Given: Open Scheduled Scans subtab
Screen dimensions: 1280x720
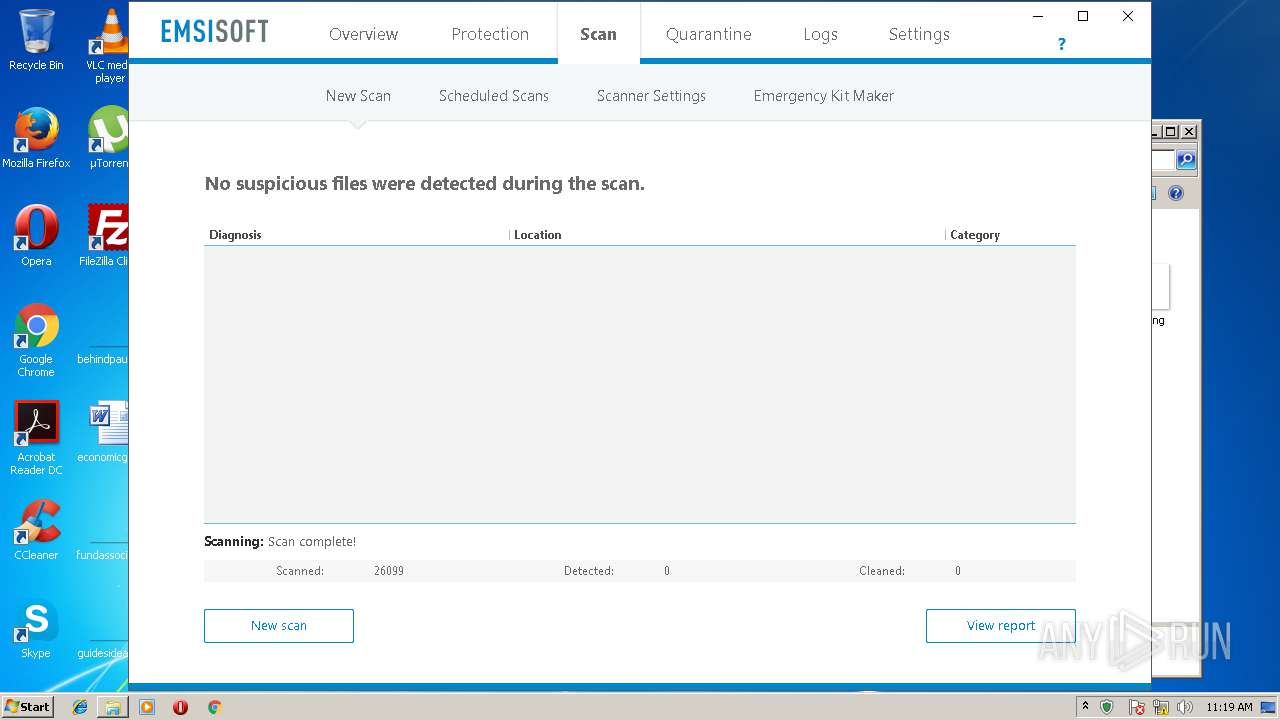Looking at the screenshot, I should pyautogui.click(x=493, y=96).
